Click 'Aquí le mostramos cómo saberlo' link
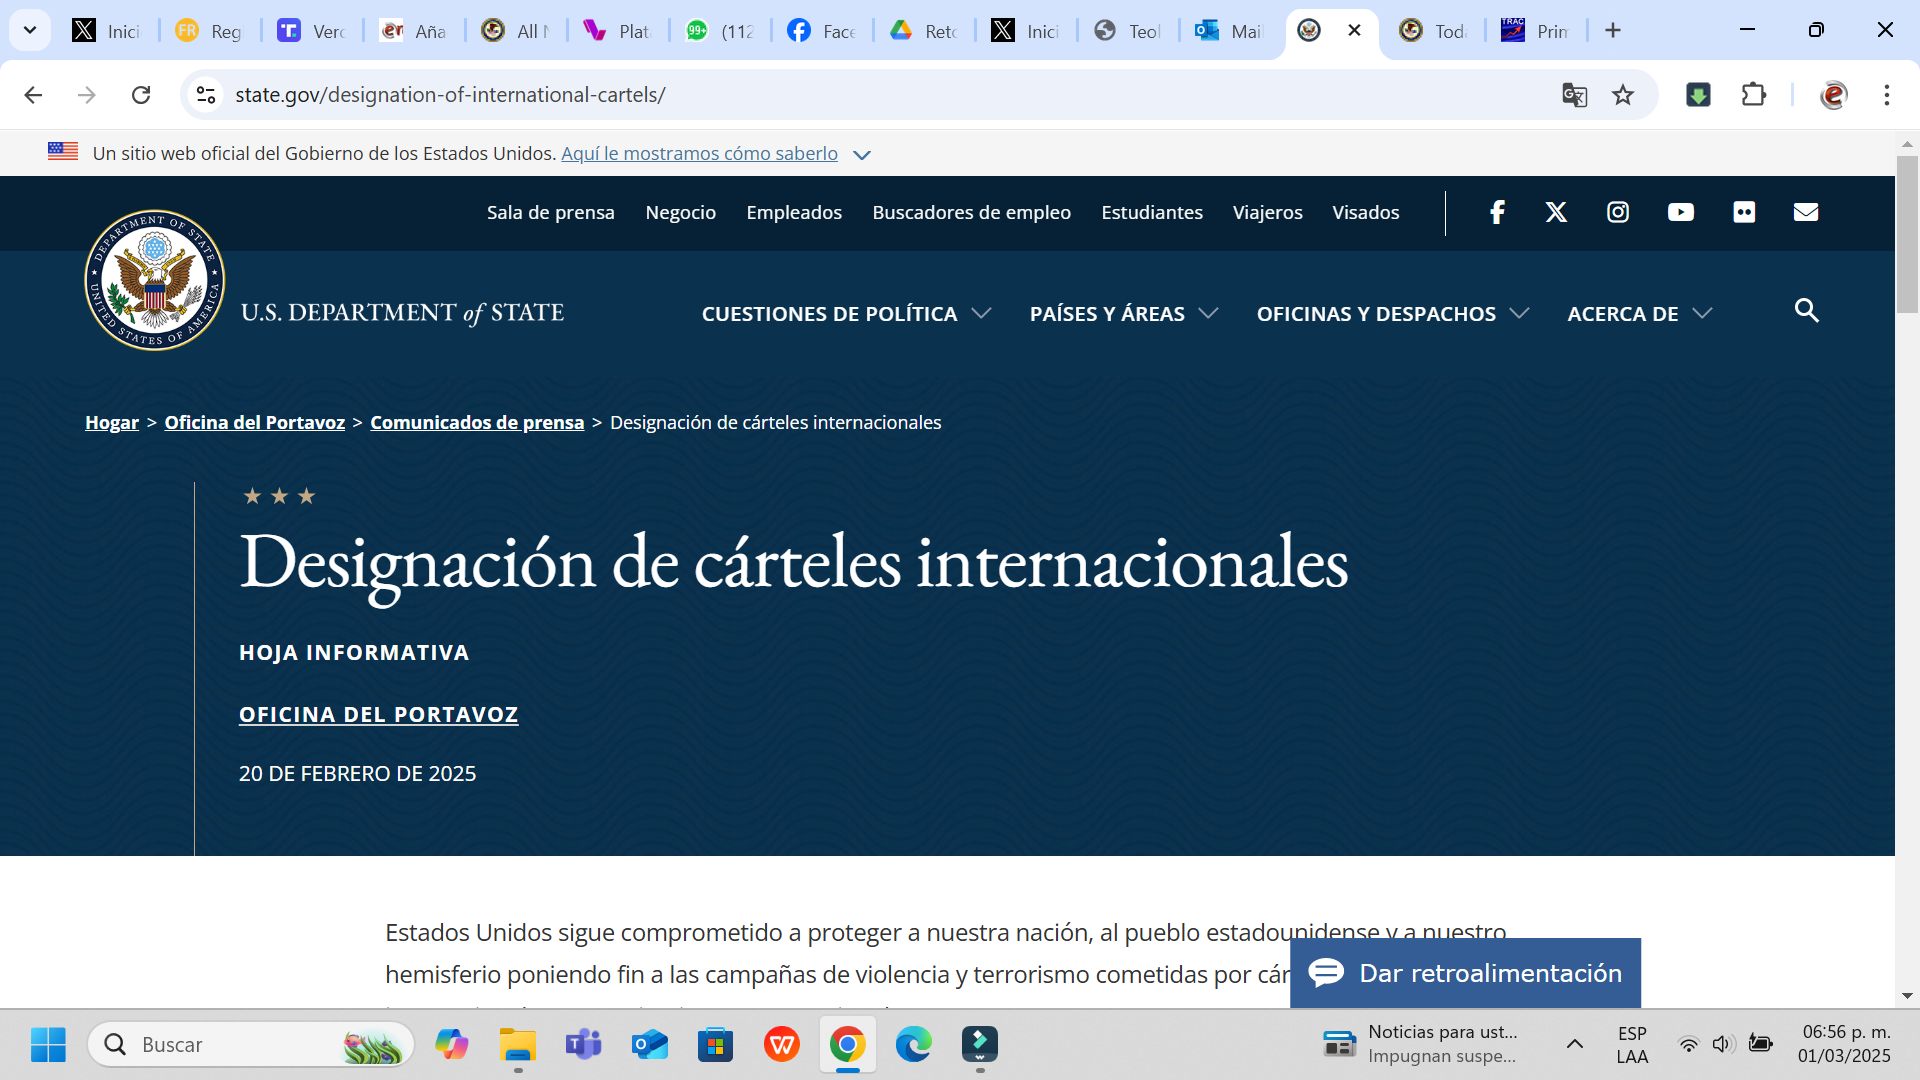The image size is (1920, 1080). coord(699,153)
